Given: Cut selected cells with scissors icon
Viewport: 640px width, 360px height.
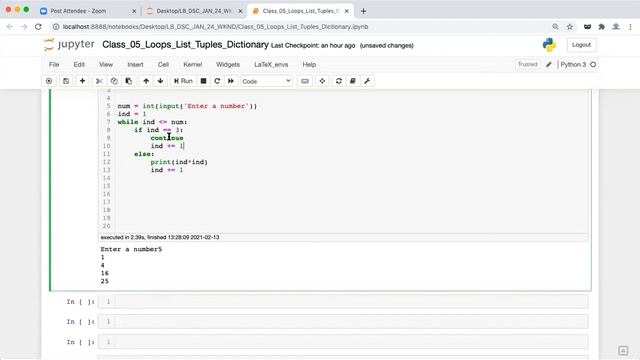Looking at the screenshot, I should coord(99,81).
